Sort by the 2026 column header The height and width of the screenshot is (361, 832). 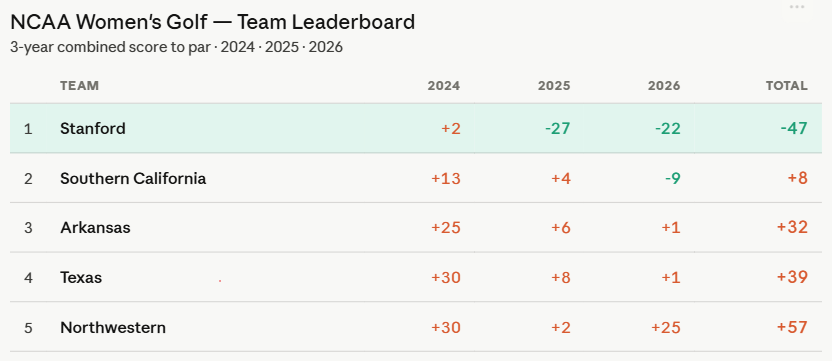click(664, 86)
